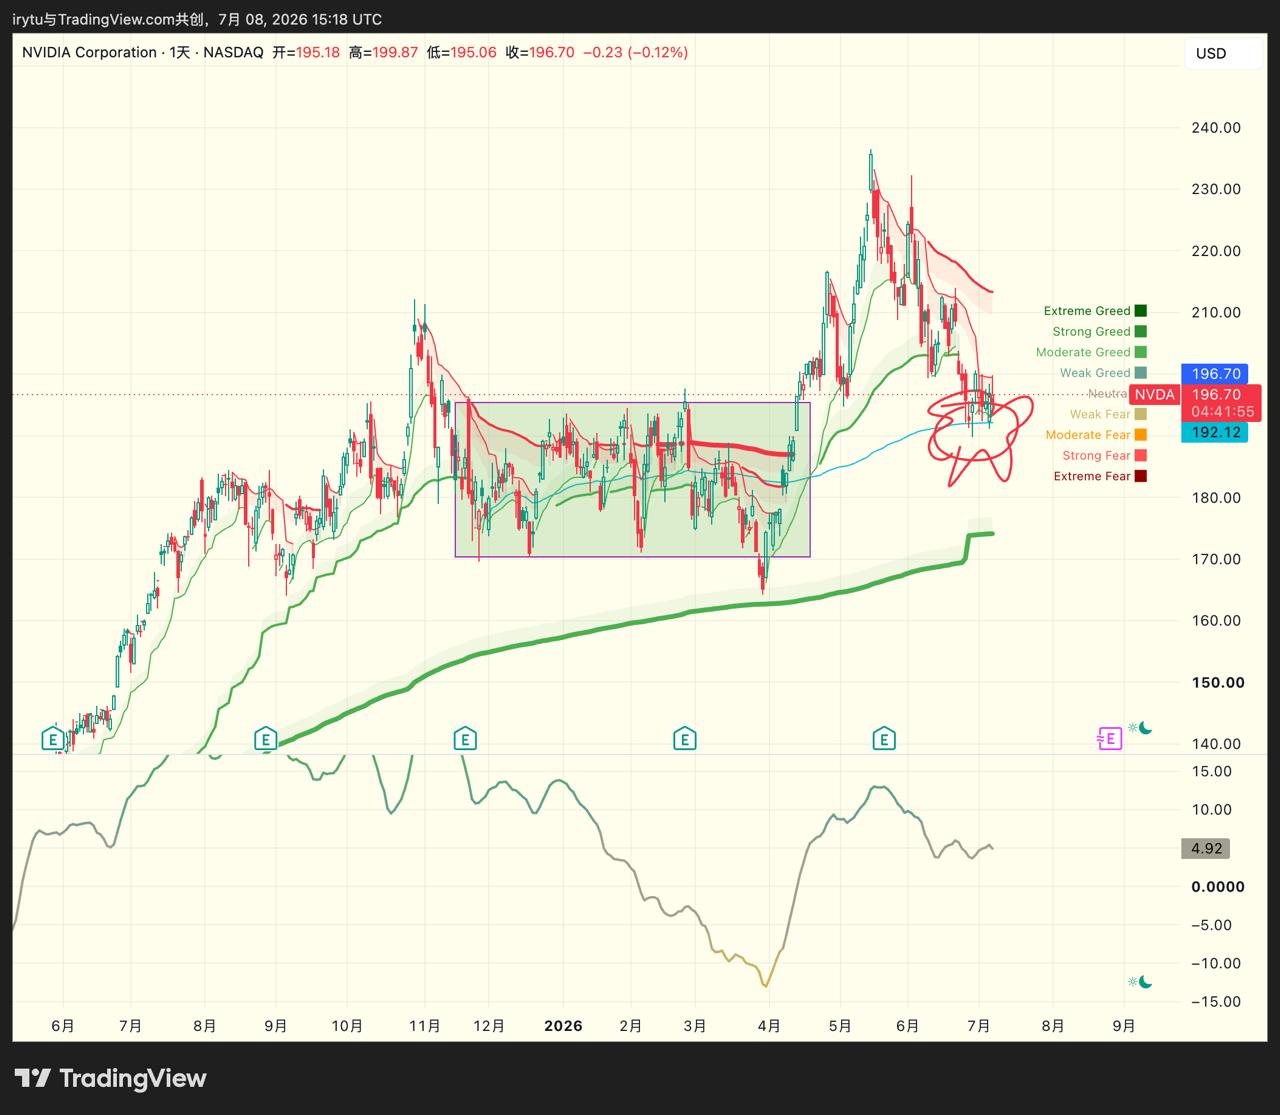
Task: Open the earnings E marker between 5月 and 6月
Action: pyautogui.click(x=883, y=740)
